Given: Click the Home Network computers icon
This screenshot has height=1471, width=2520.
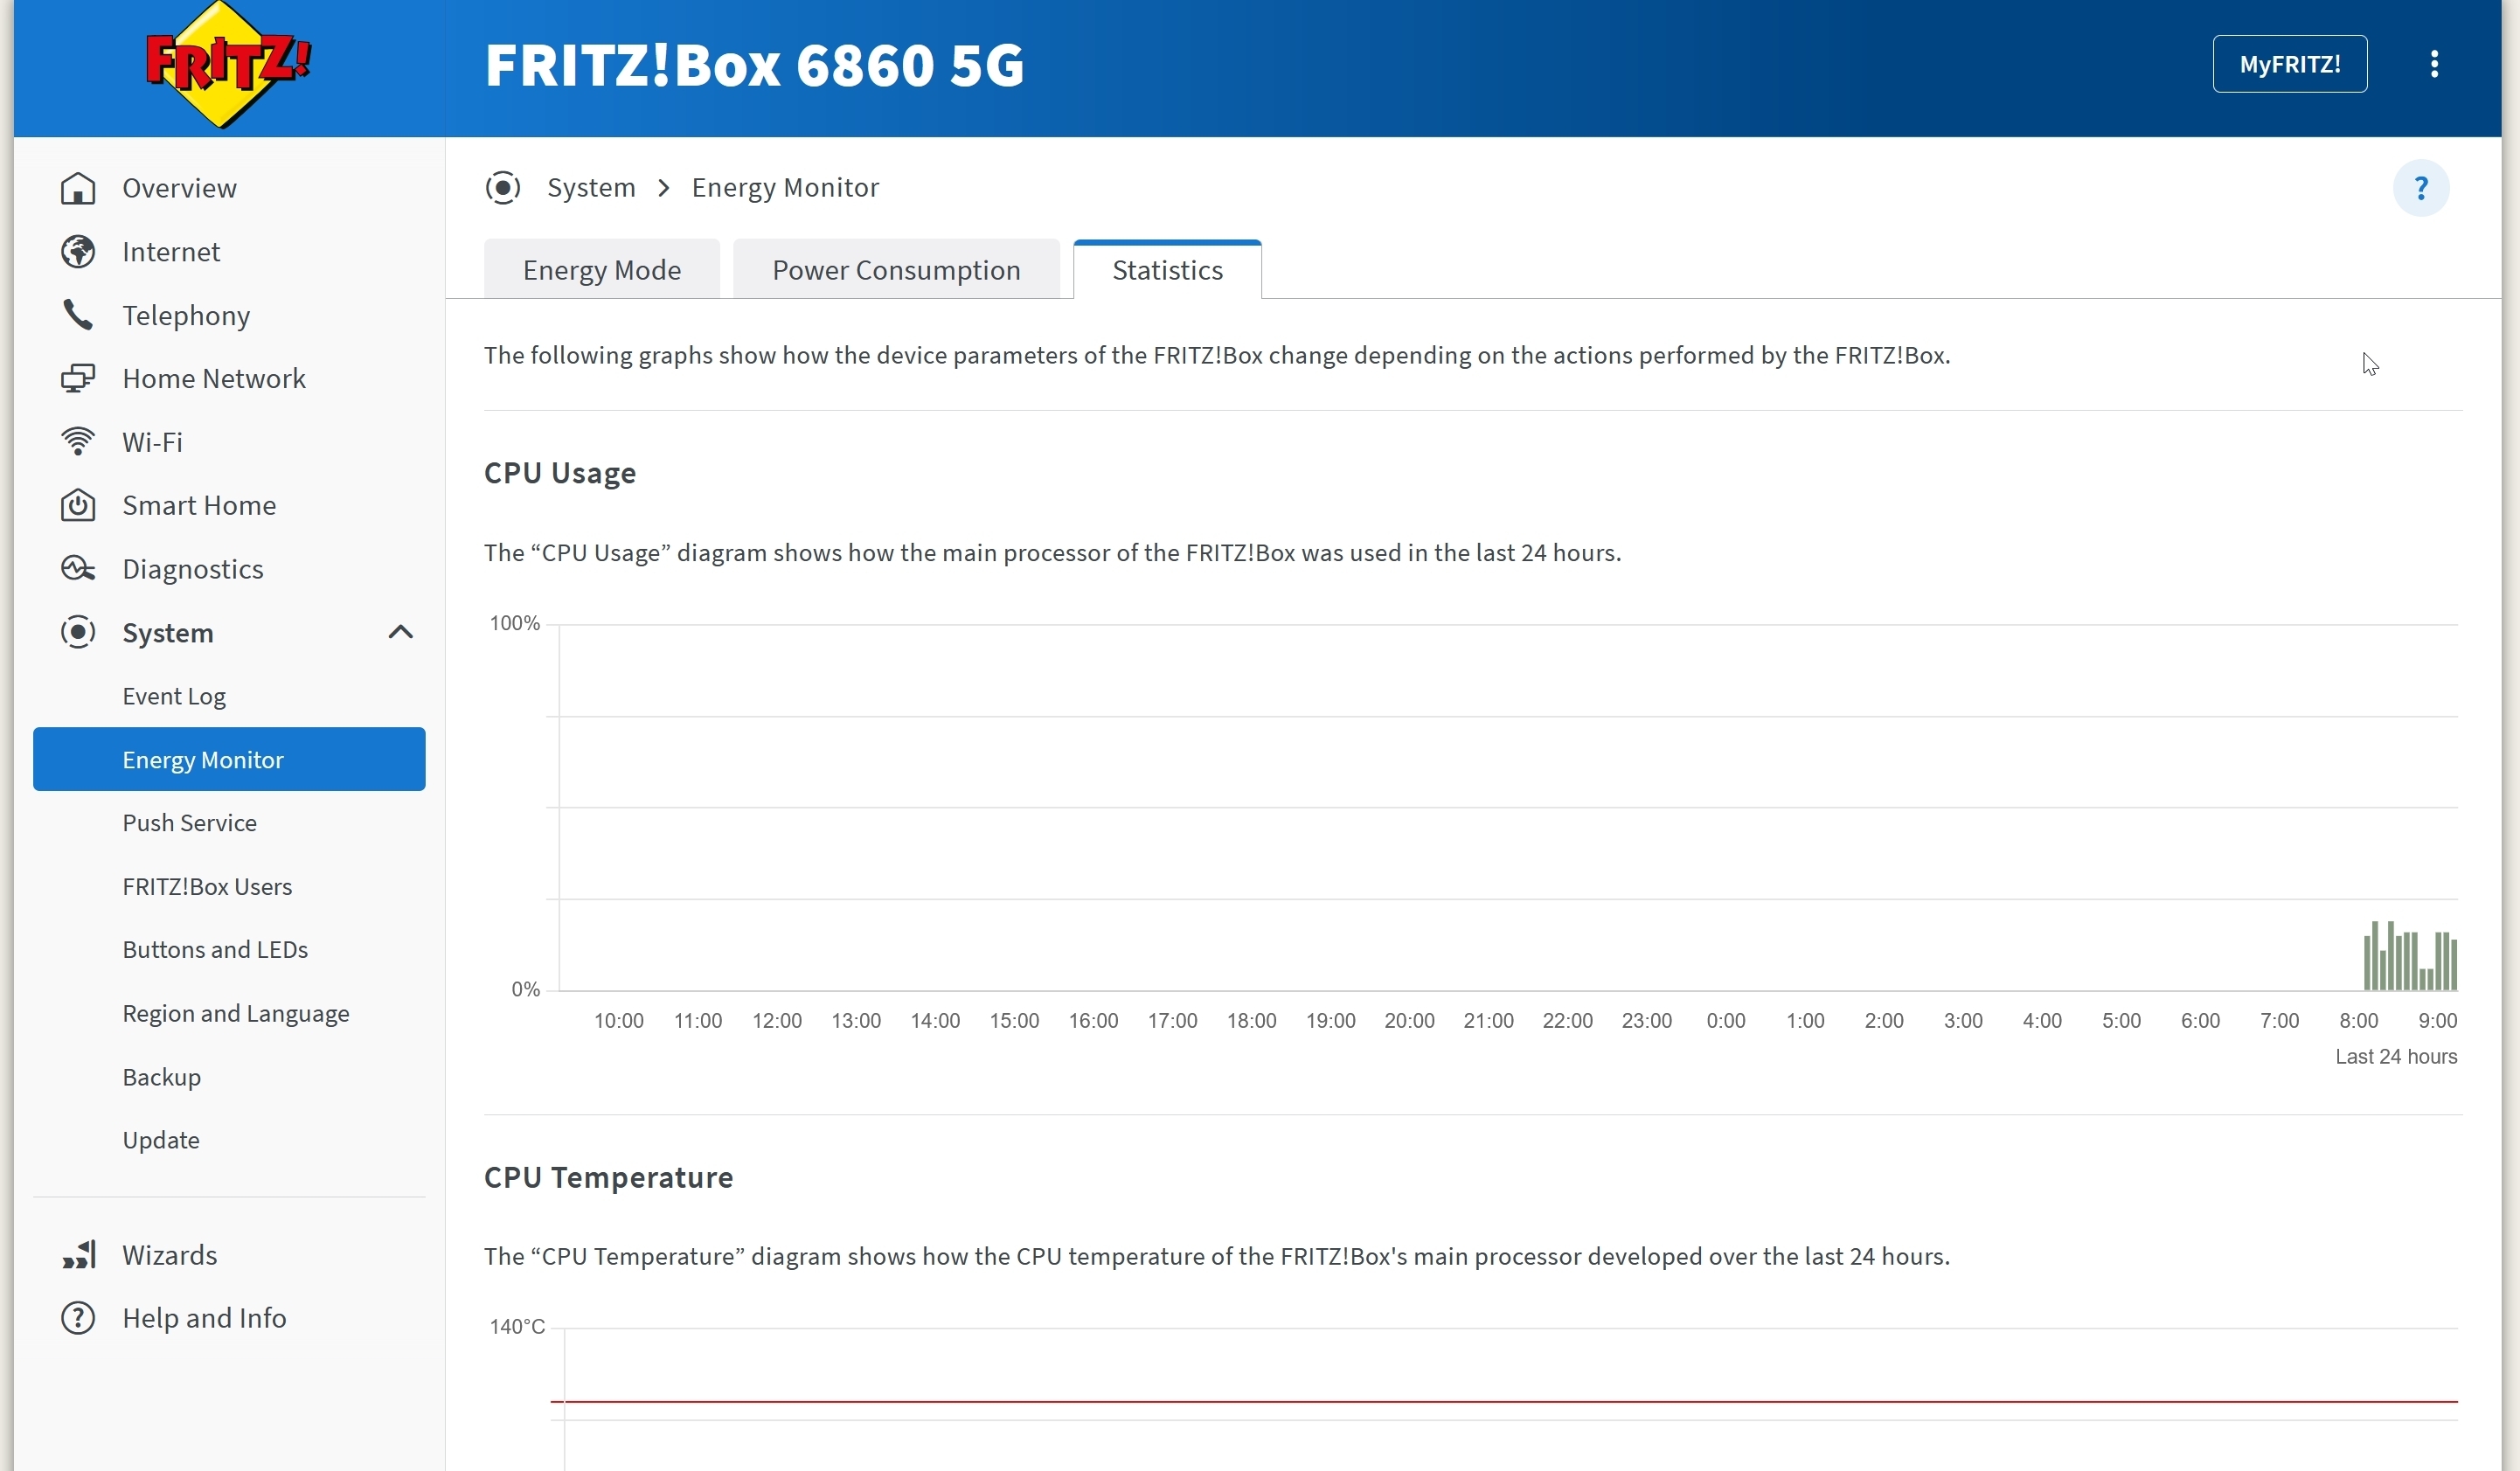Looking at the screenshot, I should [78, 379].
